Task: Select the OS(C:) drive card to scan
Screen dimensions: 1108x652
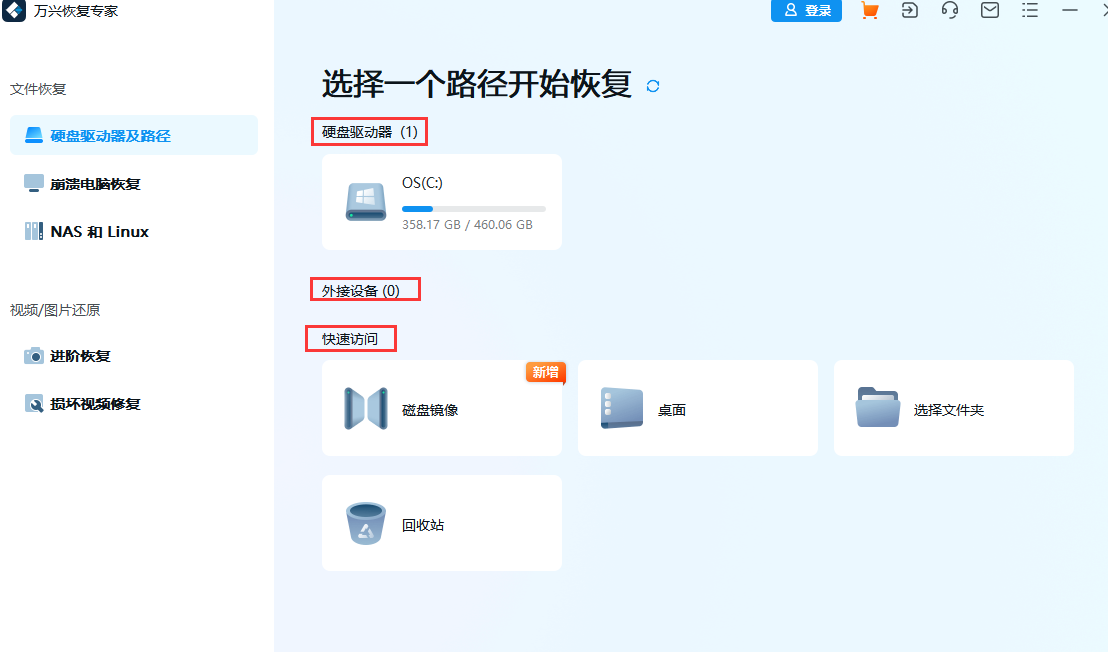Action: (441, 201)
